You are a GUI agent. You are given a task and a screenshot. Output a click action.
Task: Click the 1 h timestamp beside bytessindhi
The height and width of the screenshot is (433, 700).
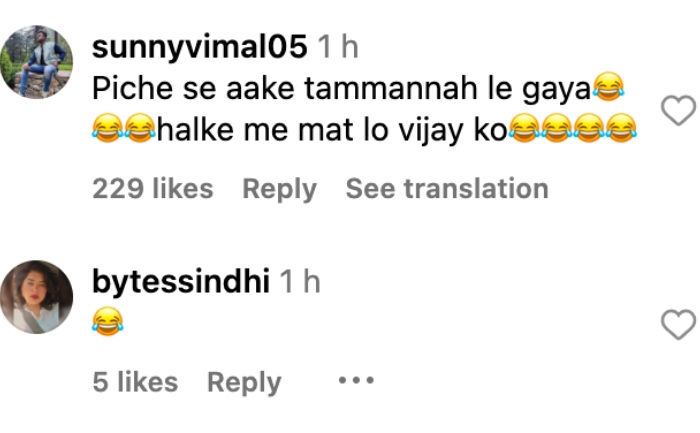[300, 282]
